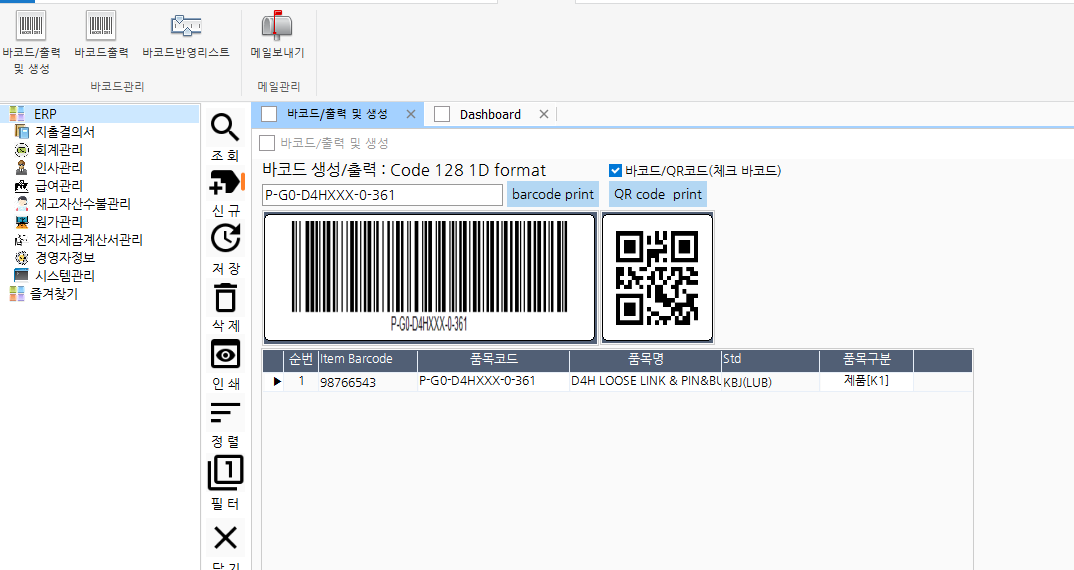Screen dimensions: 1074x570
Task: Click the 조회 magnifier search icon
Action: coord(225,127)
